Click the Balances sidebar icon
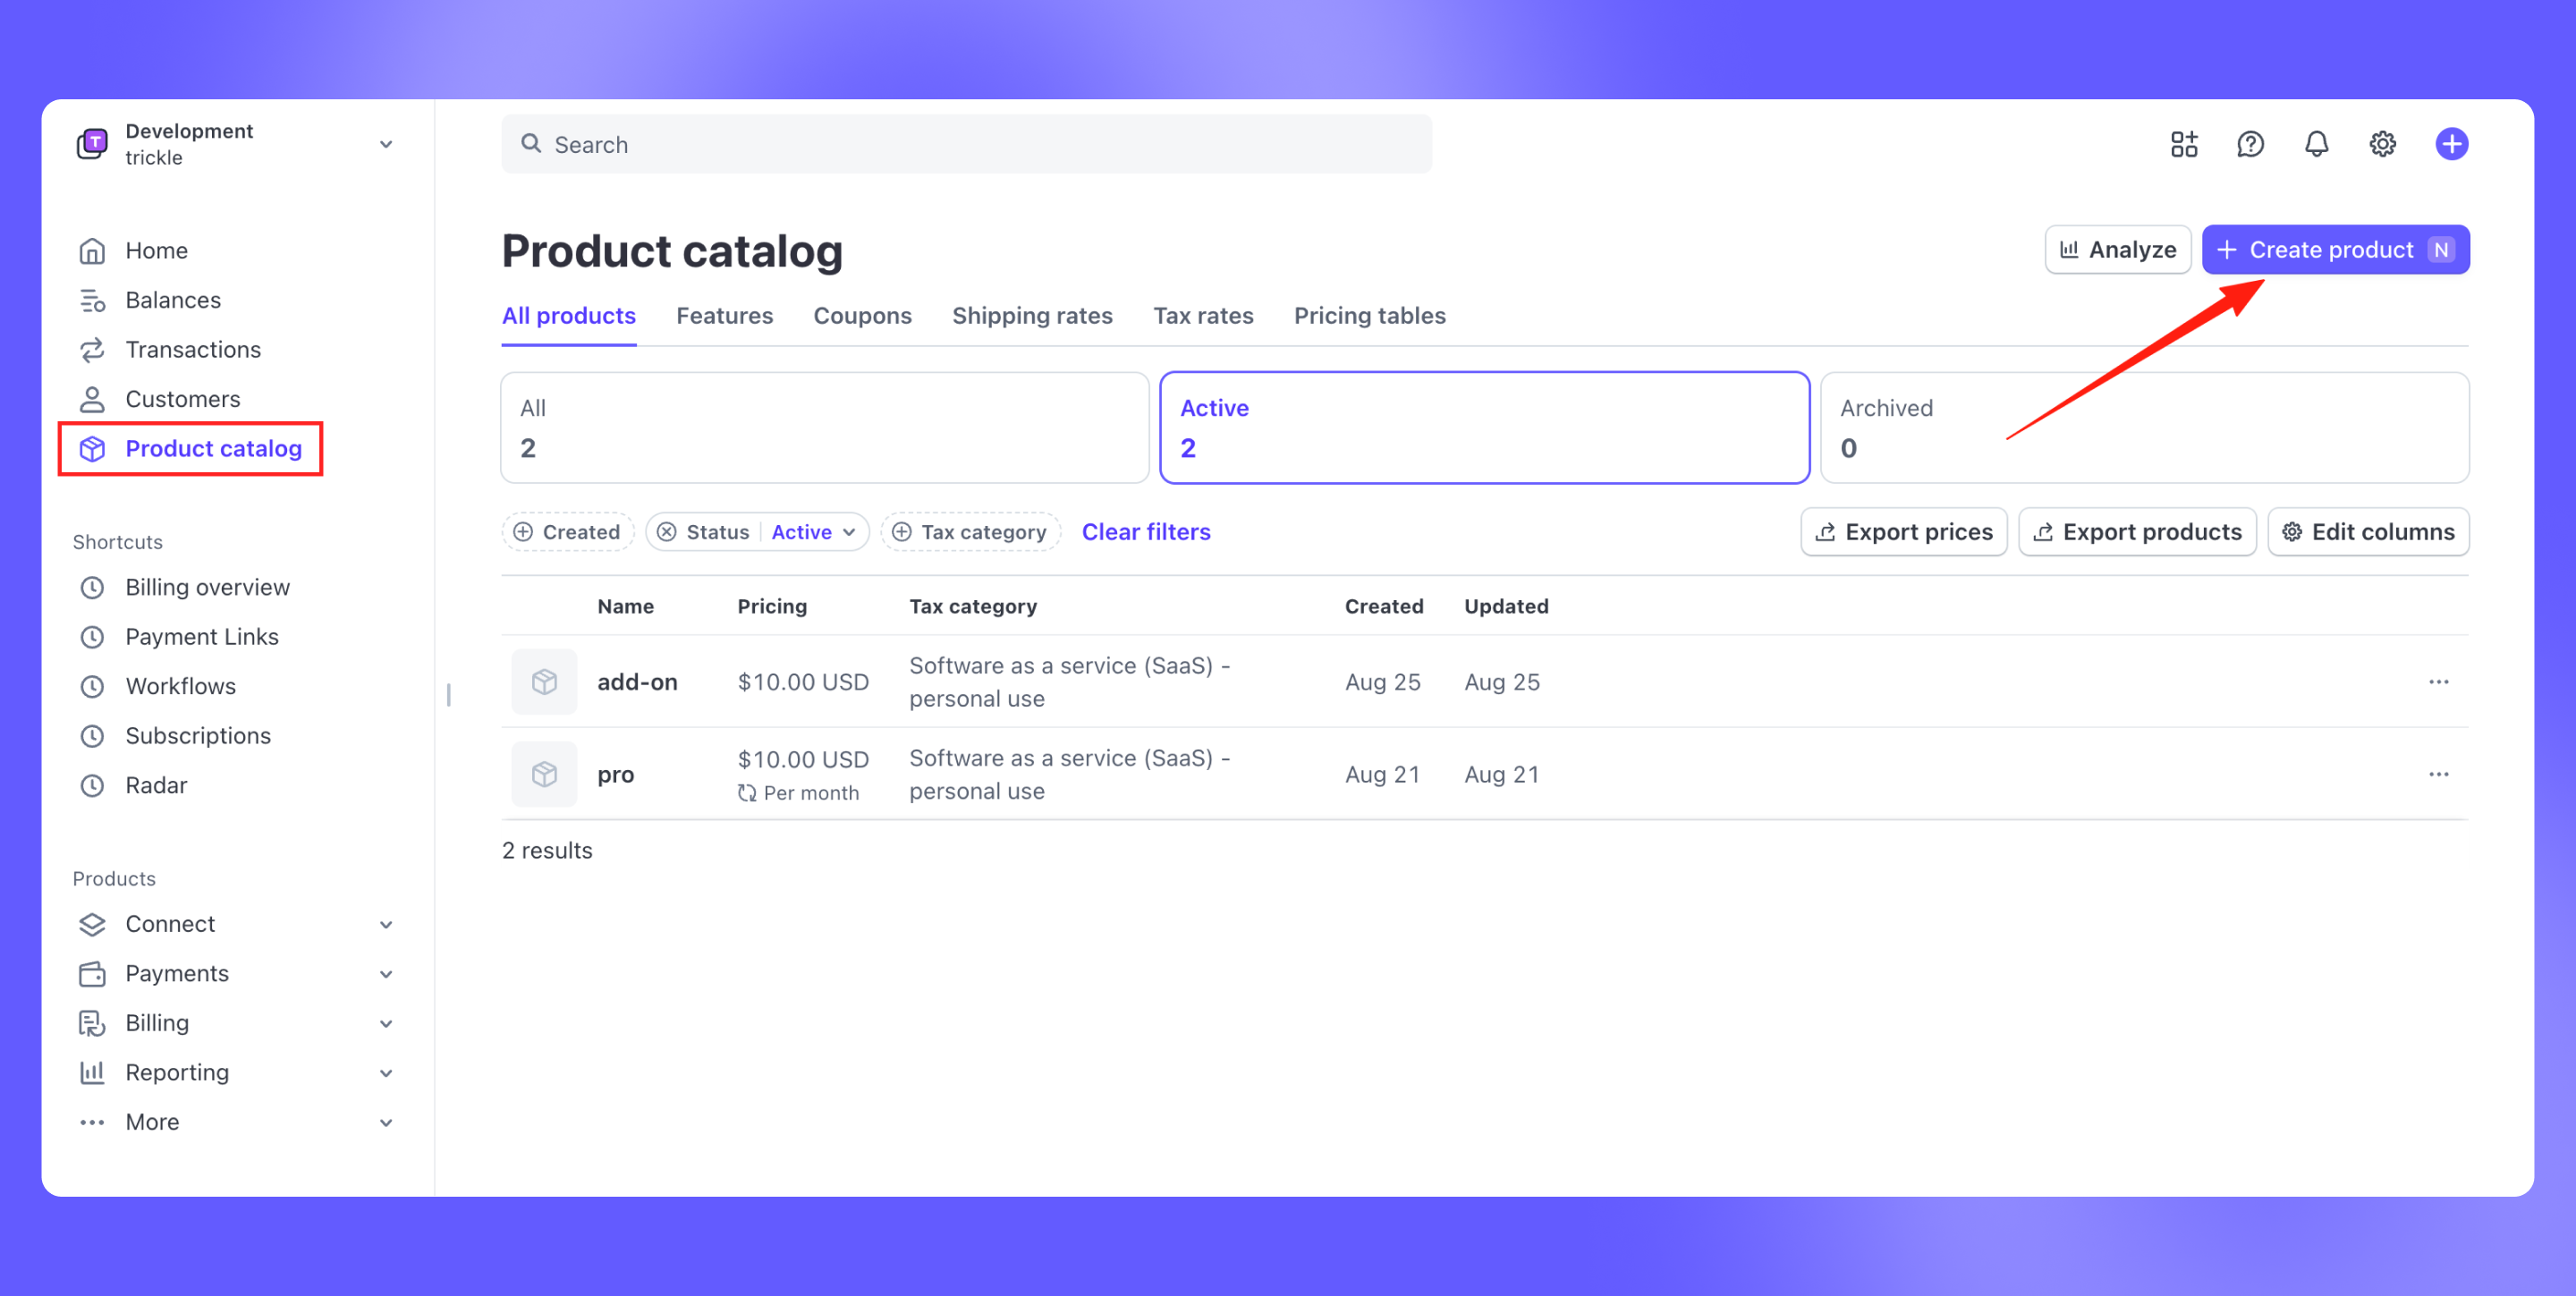Screen dimensions: 2576x1296 click(92, 300)
